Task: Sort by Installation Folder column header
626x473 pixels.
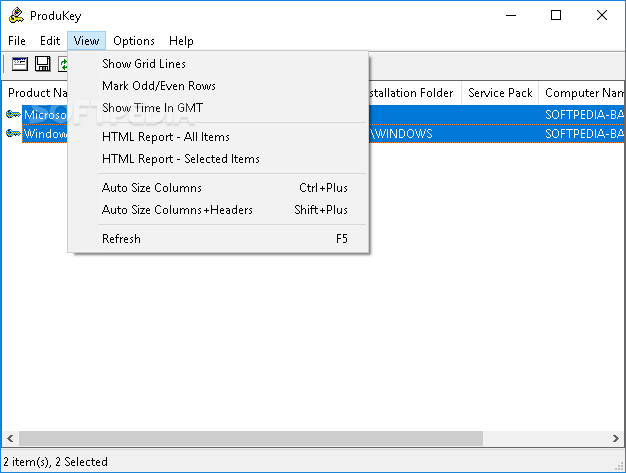Action: [x=415, y=93]
